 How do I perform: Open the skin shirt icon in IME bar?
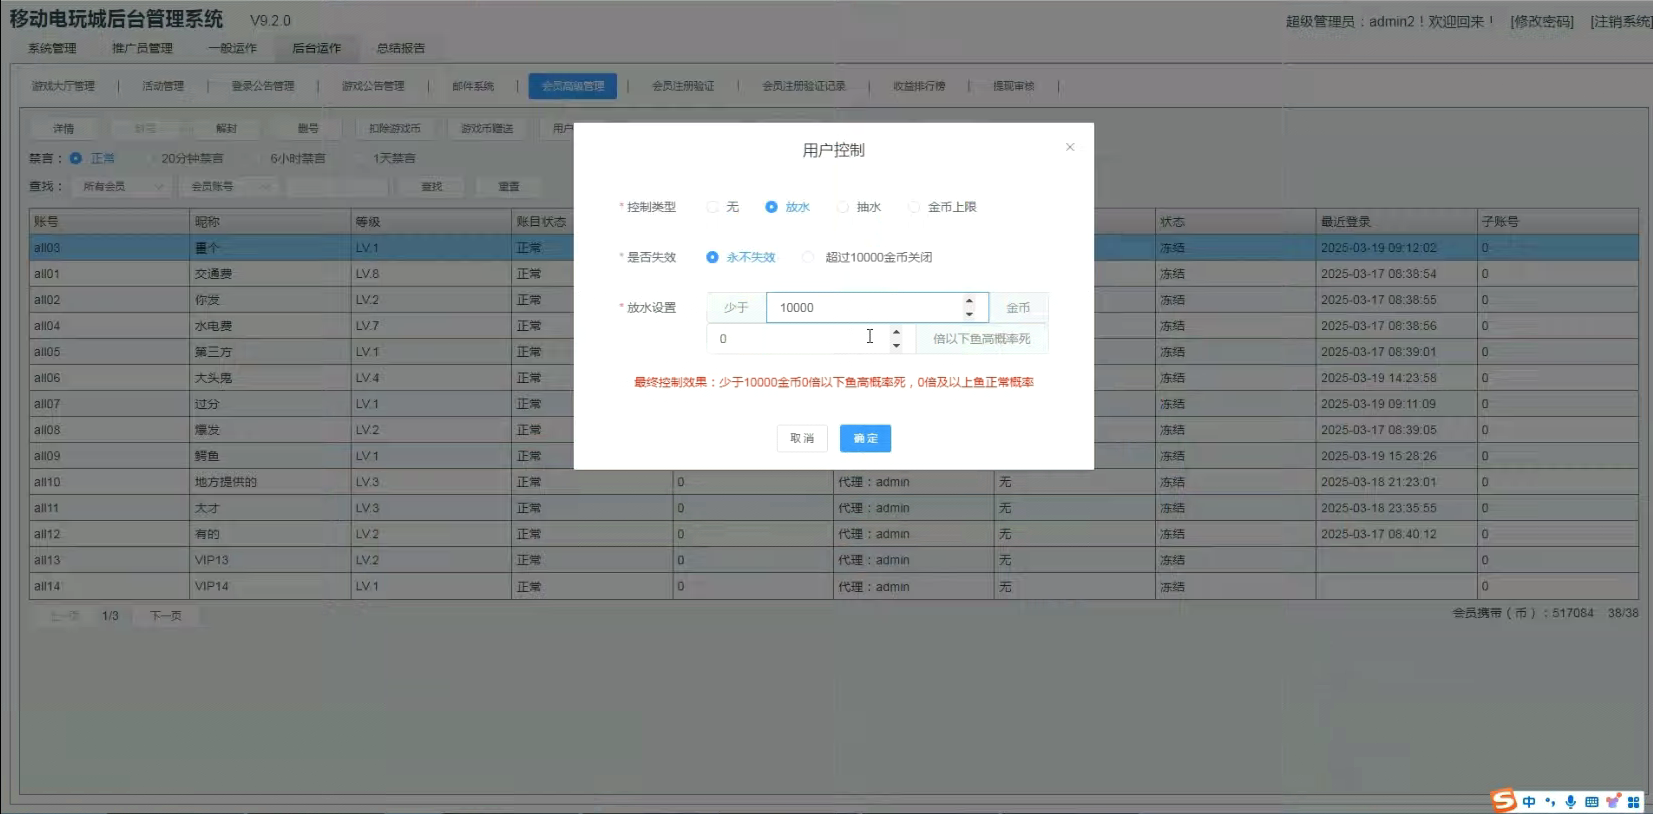pyautogui.click(x=1613, y=802)
